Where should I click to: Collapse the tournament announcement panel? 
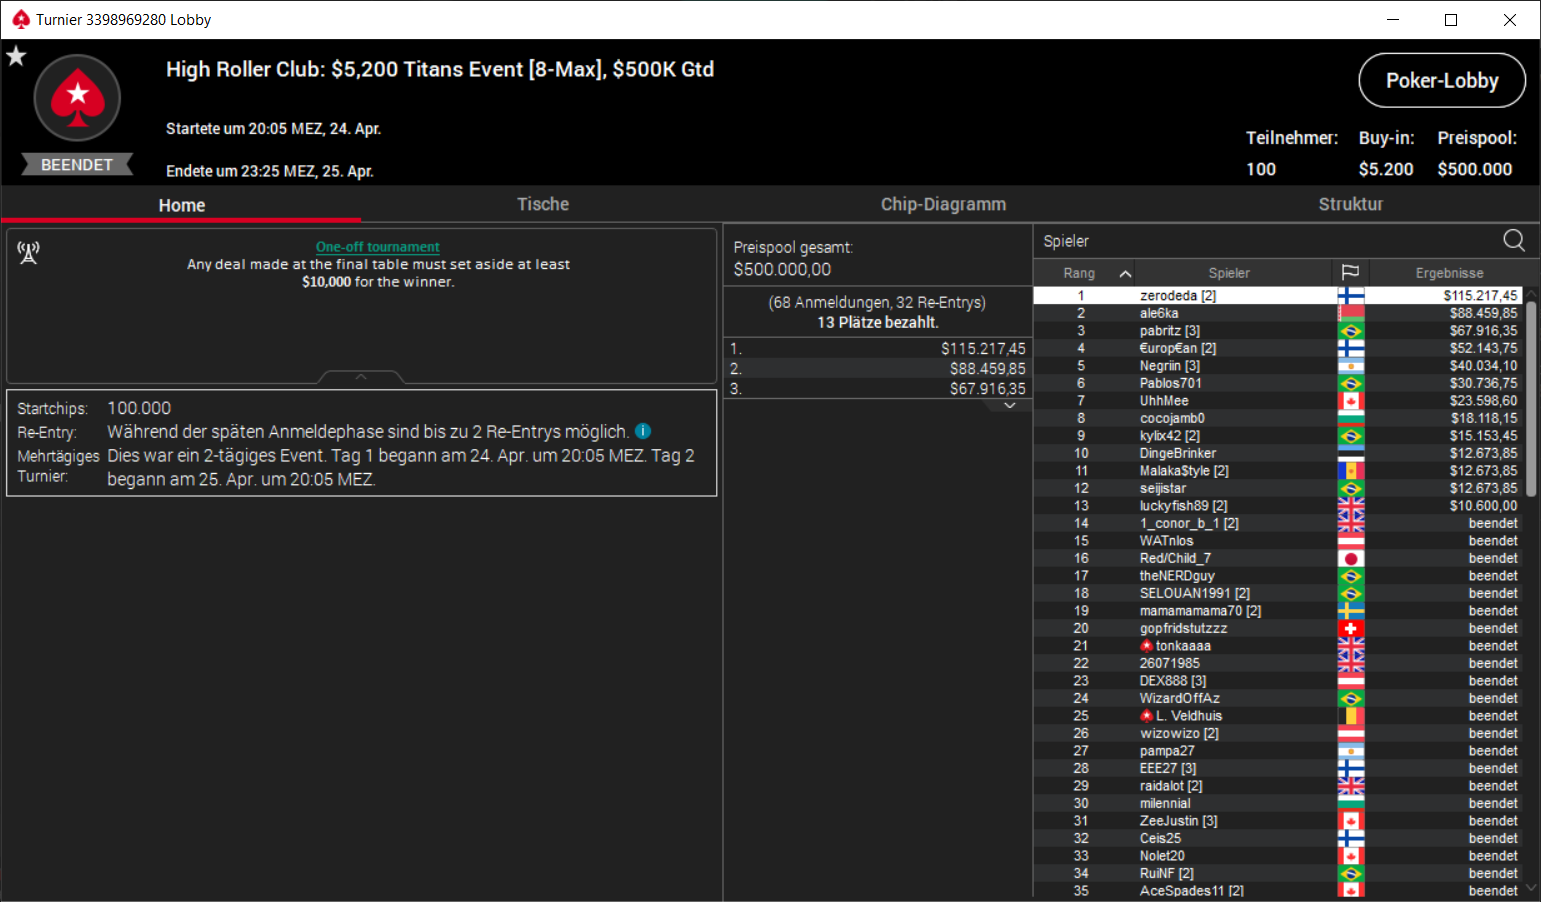(x=361, y=377)
